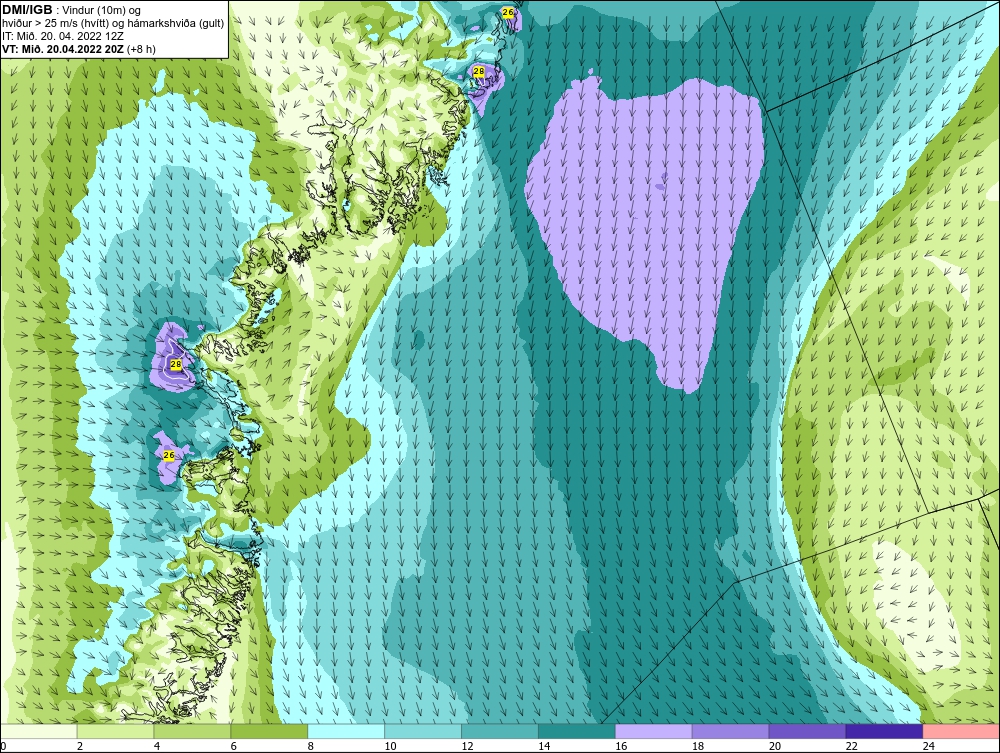The image size is (1000, 753).
Task: Click the yellow 28 label inside the white gust contour
Action: 175,364
